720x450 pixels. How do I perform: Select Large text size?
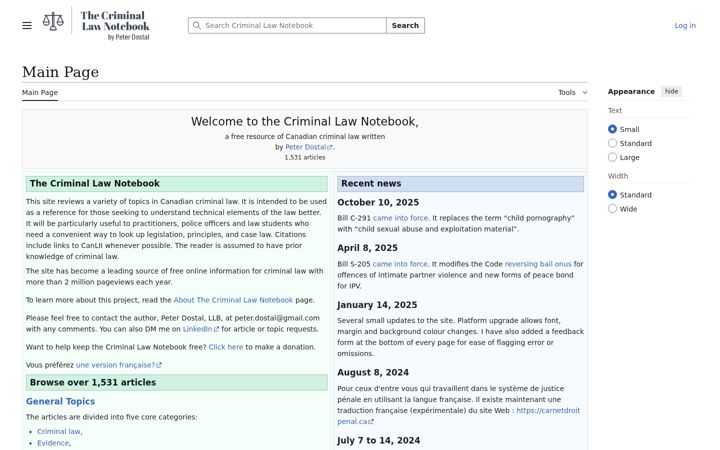click(612, 157)
